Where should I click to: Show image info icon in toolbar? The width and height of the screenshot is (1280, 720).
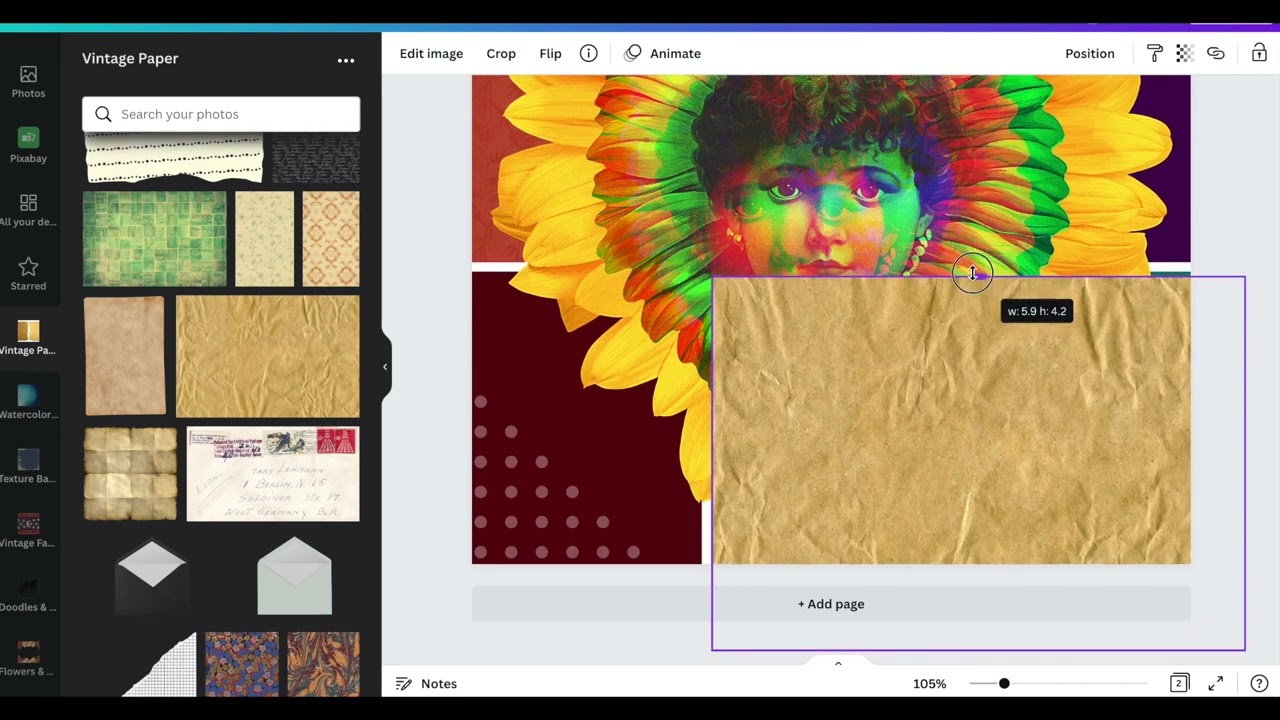(588, 53)
